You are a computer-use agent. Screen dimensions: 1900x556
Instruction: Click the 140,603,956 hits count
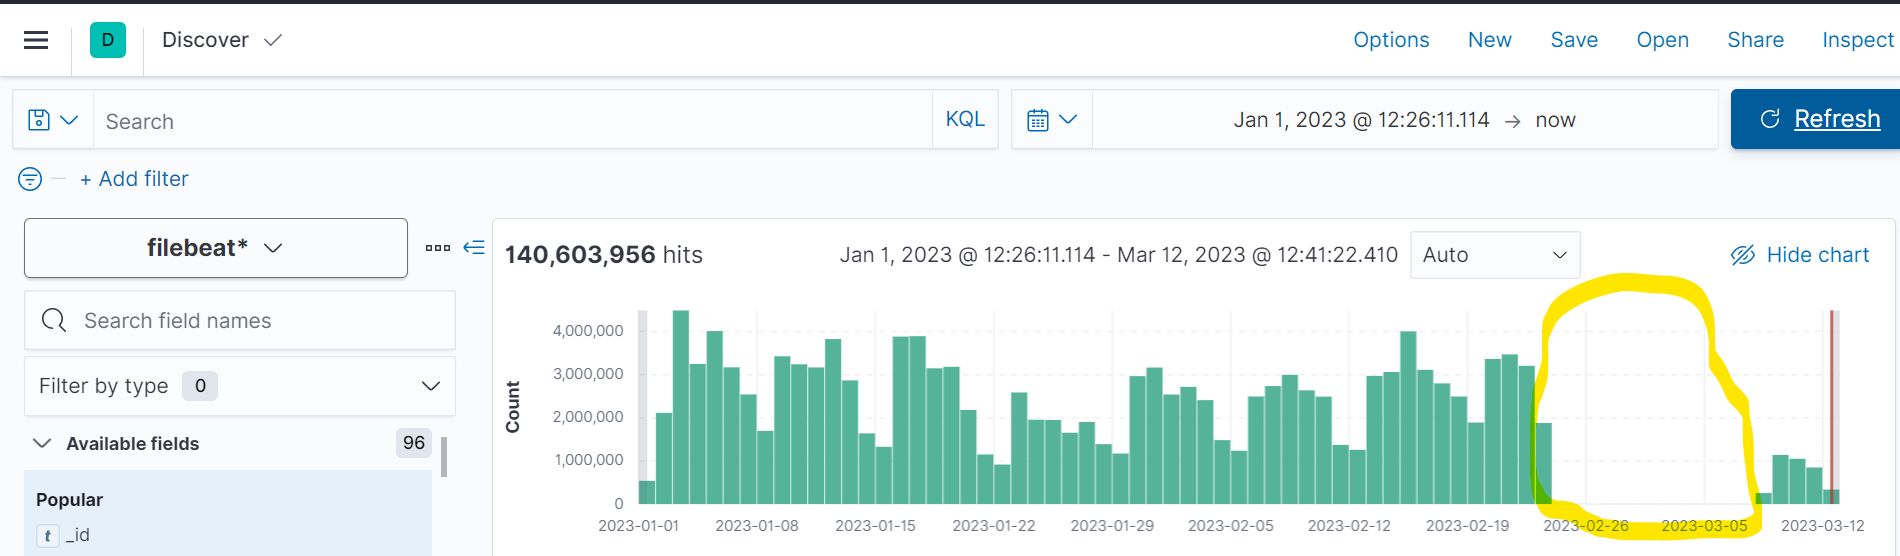pyautogui.click(x=603, y=255)
